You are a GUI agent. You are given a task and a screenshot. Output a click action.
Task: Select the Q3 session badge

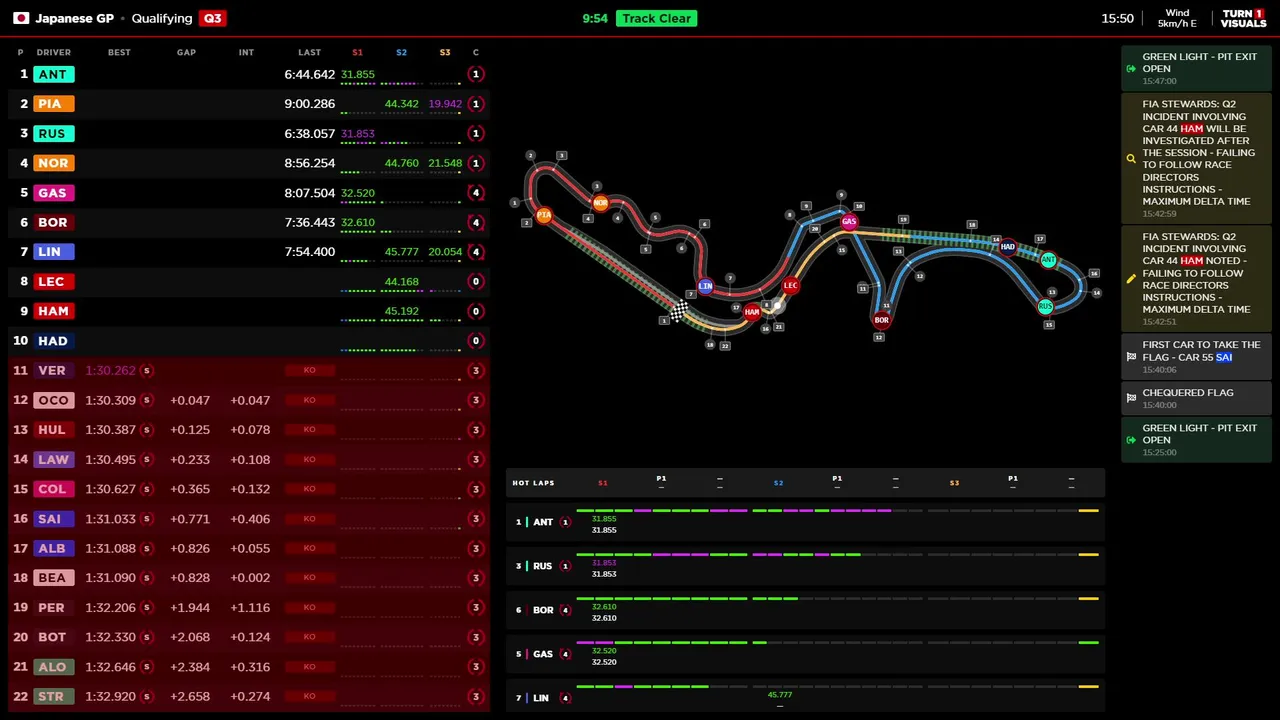tap(212, 18)
